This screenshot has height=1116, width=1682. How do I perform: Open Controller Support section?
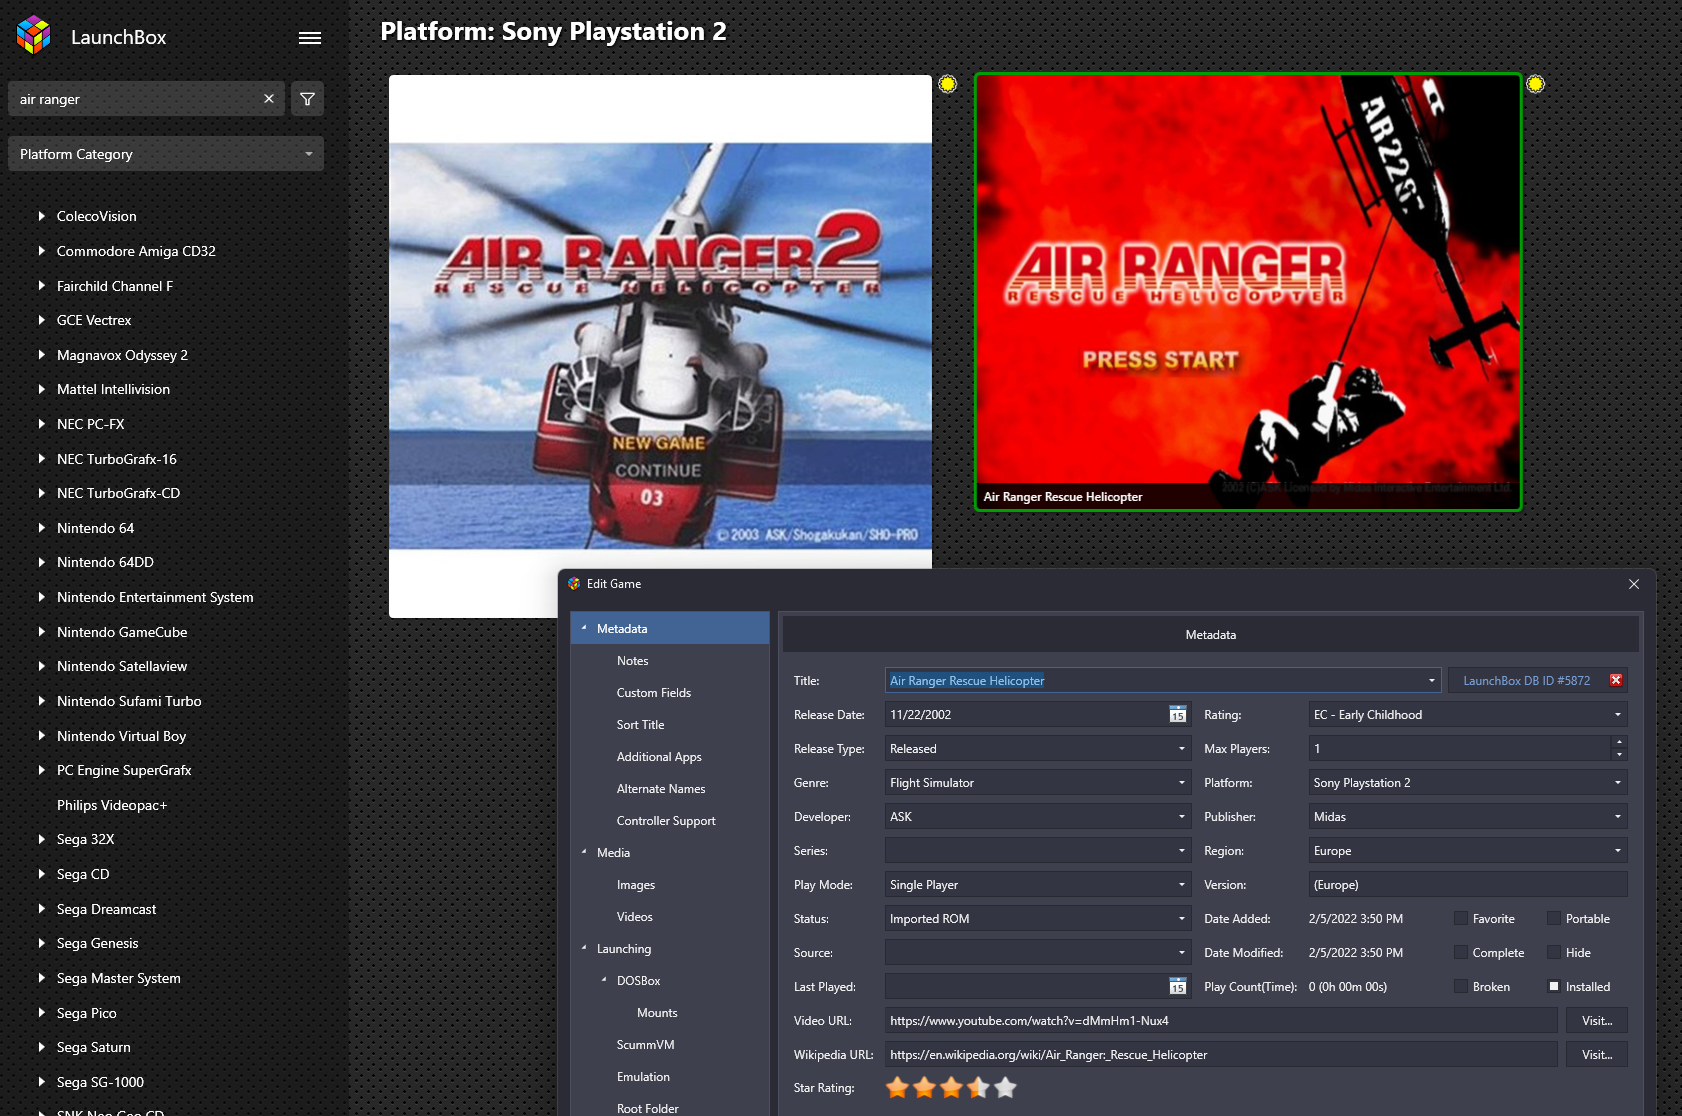(666, 821)
